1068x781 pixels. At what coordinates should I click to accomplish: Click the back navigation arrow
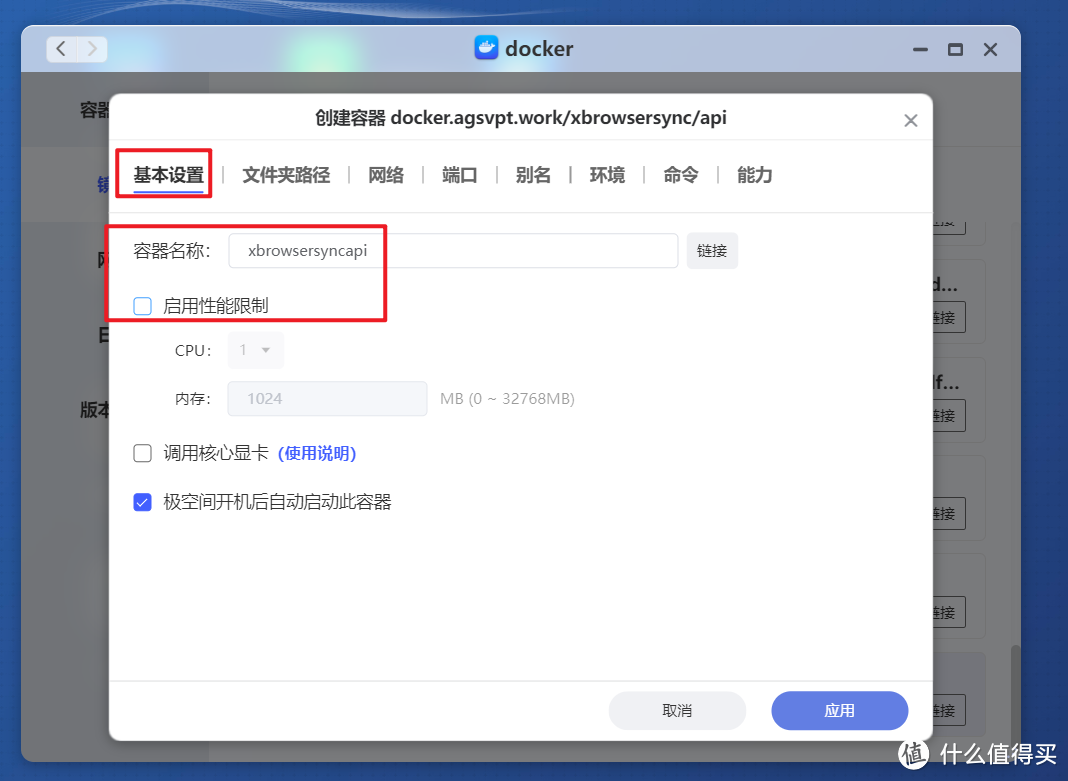point(60,48)
